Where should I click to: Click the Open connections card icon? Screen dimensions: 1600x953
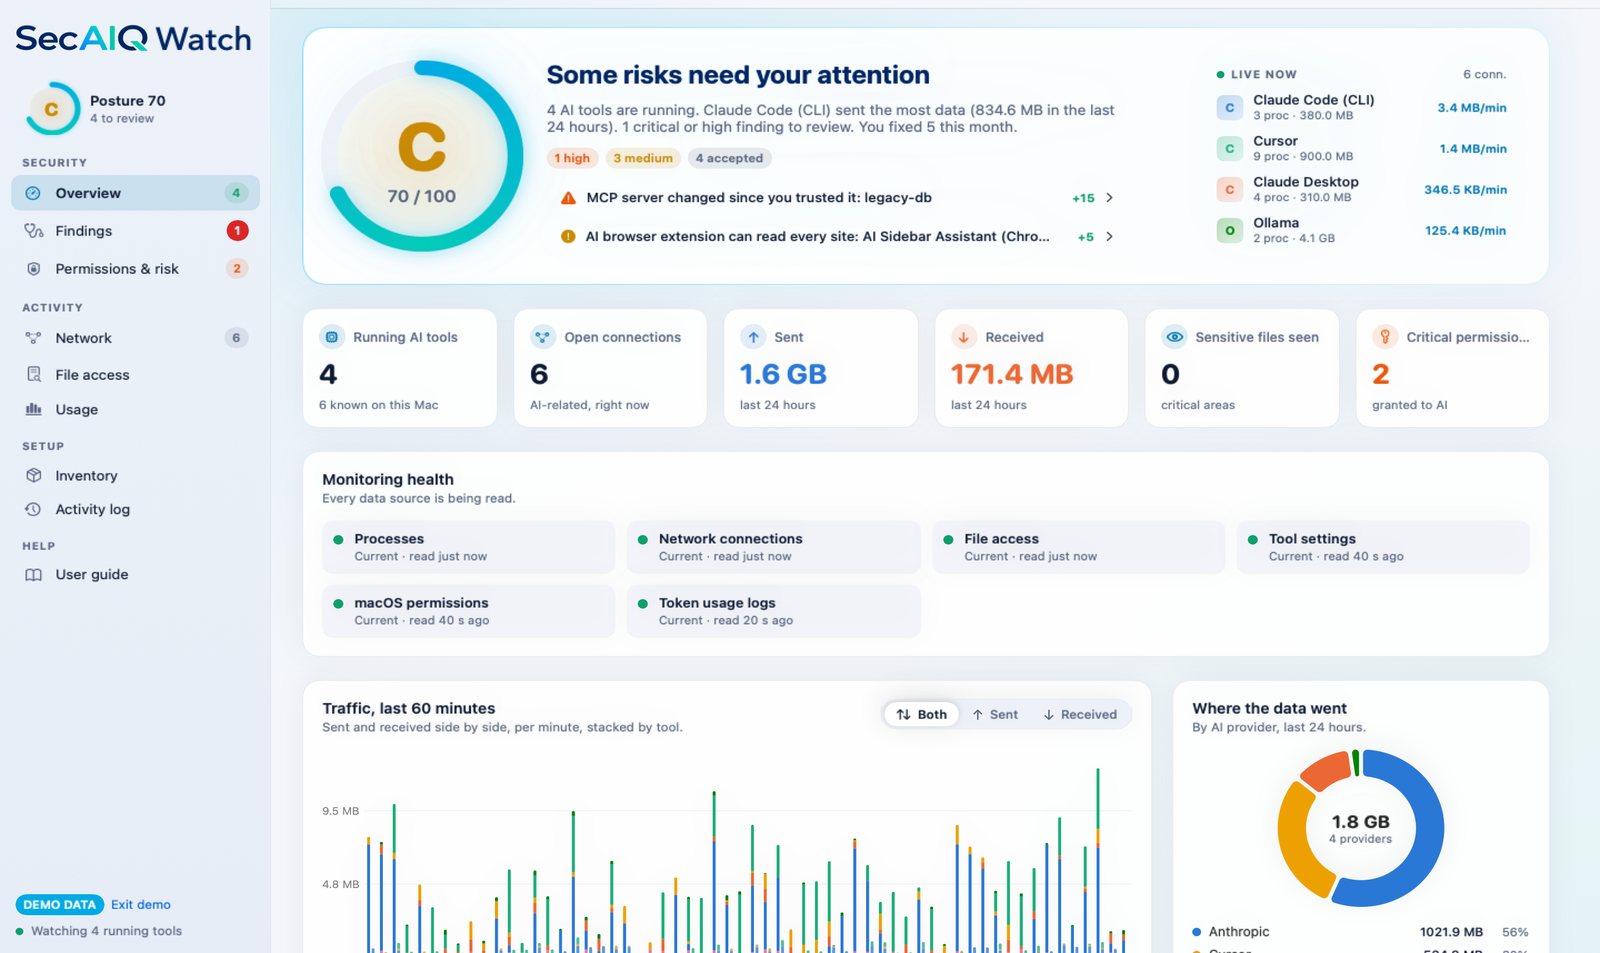(x=543, y=337)
